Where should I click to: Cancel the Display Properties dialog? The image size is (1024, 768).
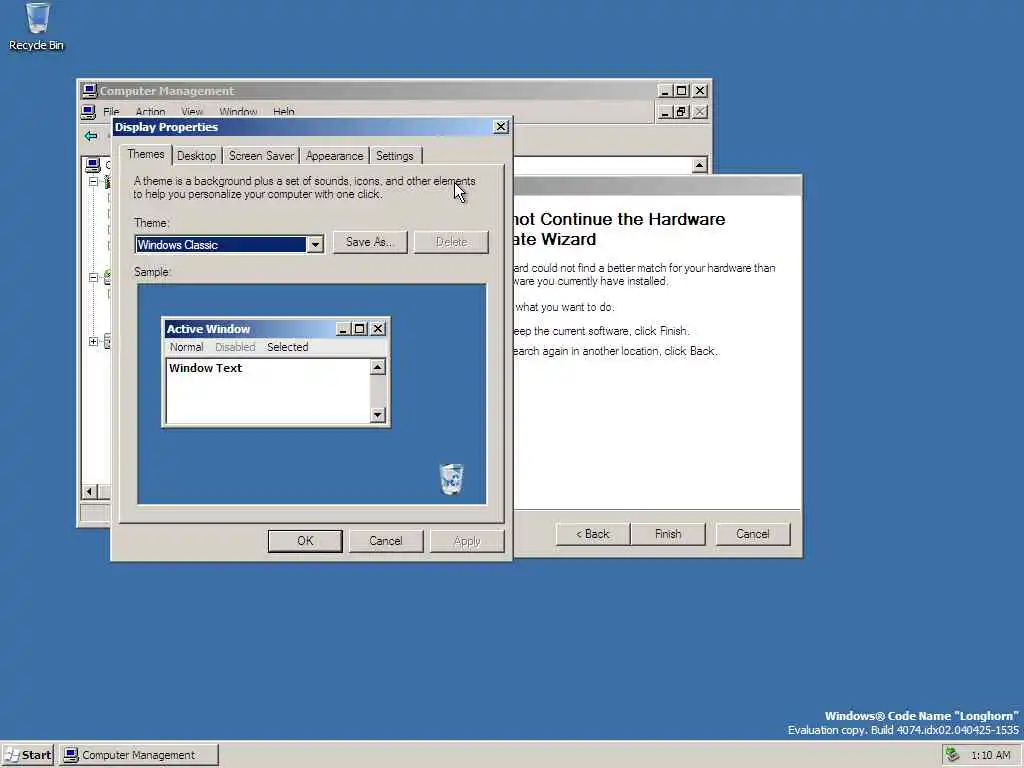click(386, 541)
